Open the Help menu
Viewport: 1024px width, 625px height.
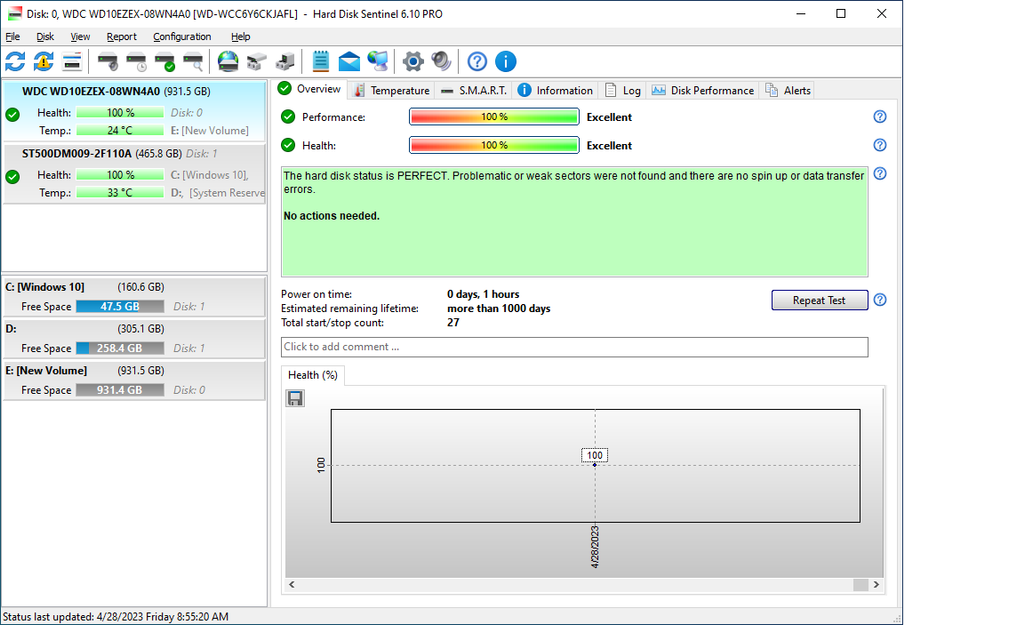[240, 37]
